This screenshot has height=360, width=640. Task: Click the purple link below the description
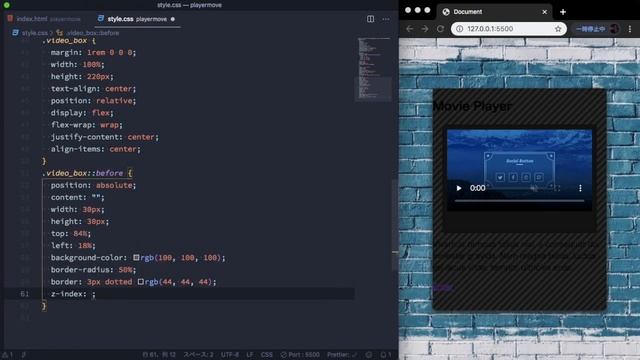coord(443,287)
